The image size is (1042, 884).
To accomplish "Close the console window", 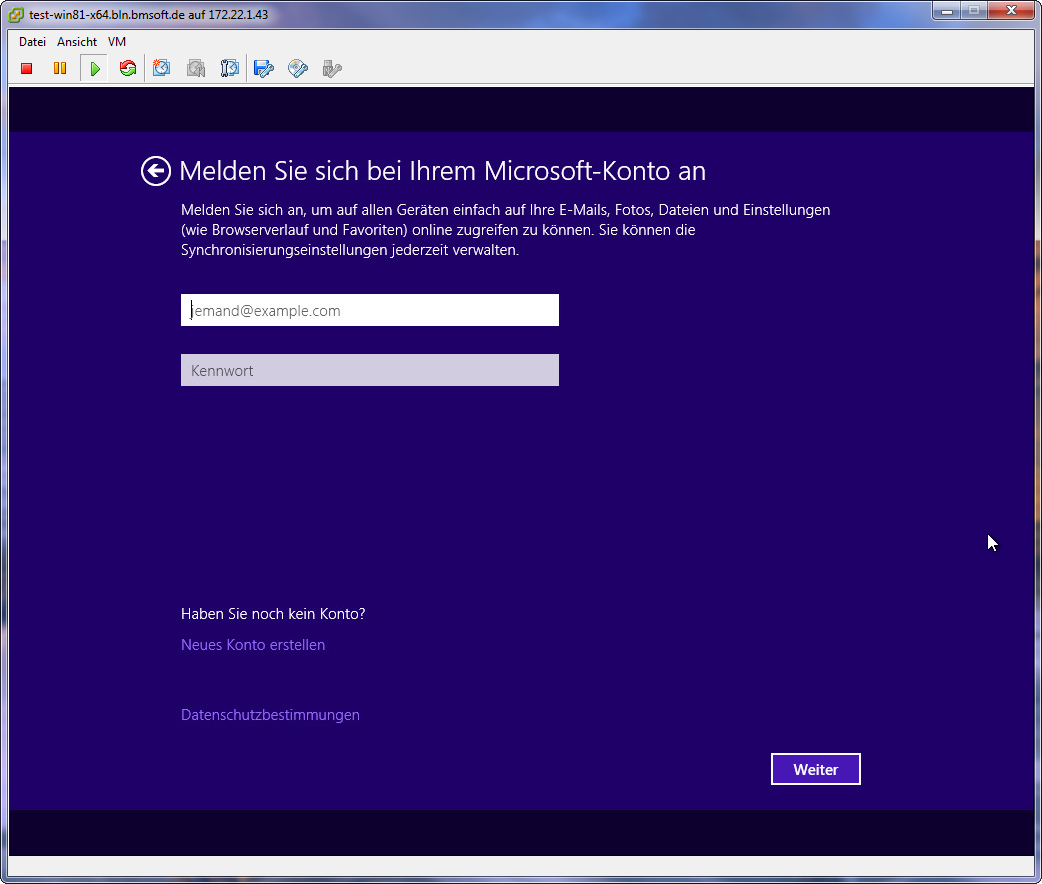I will point(1011,11).
